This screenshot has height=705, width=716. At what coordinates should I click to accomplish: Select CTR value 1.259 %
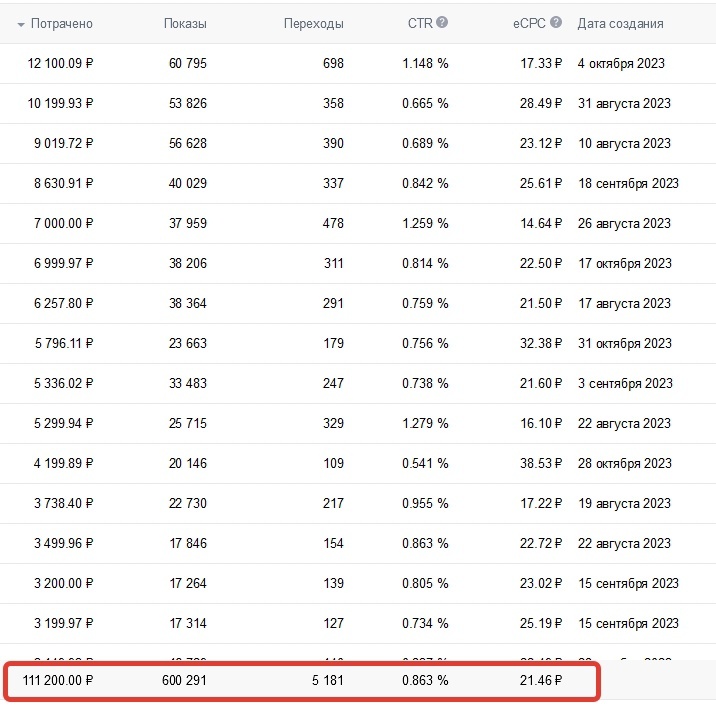(425, 223)
